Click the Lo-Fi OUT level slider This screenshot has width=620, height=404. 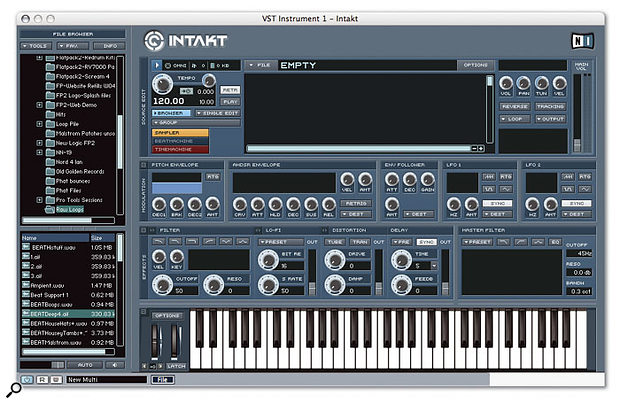click(312, 288)
